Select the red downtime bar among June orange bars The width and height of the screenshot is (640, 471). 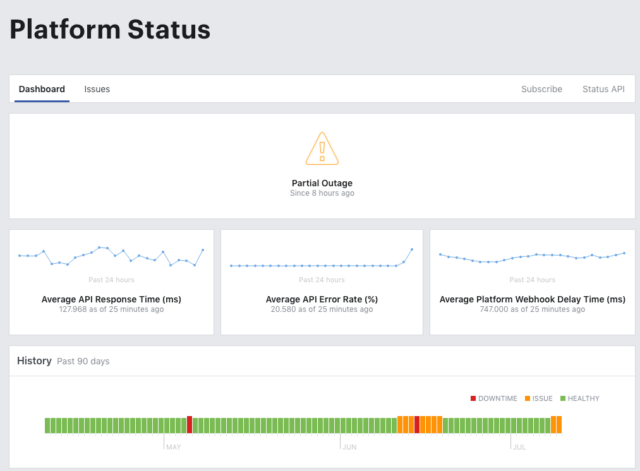click(x=417, y=424)
